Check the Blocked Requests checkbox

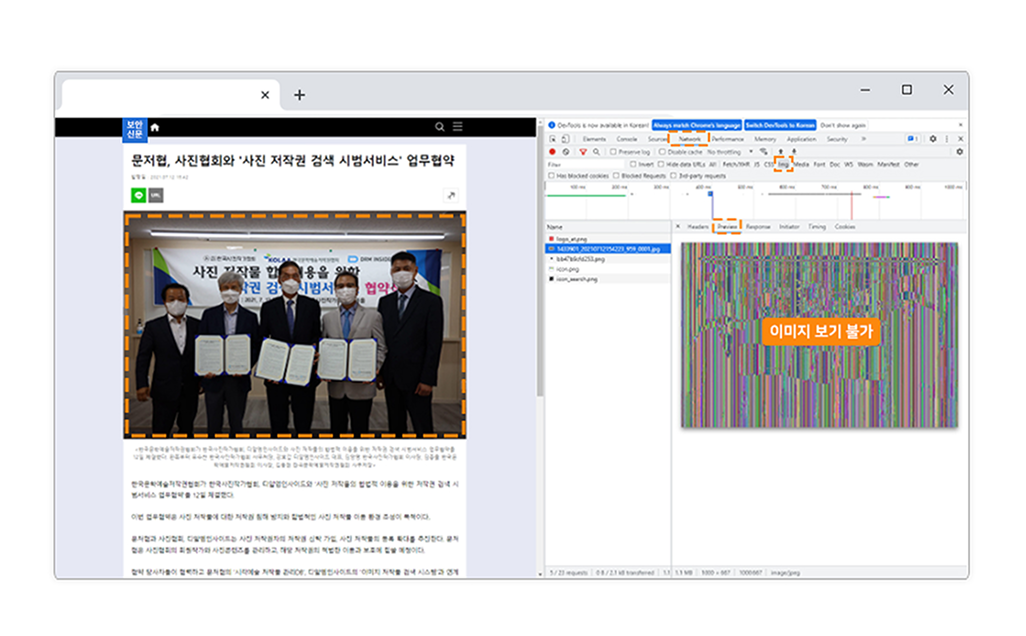tap(616, 176)
